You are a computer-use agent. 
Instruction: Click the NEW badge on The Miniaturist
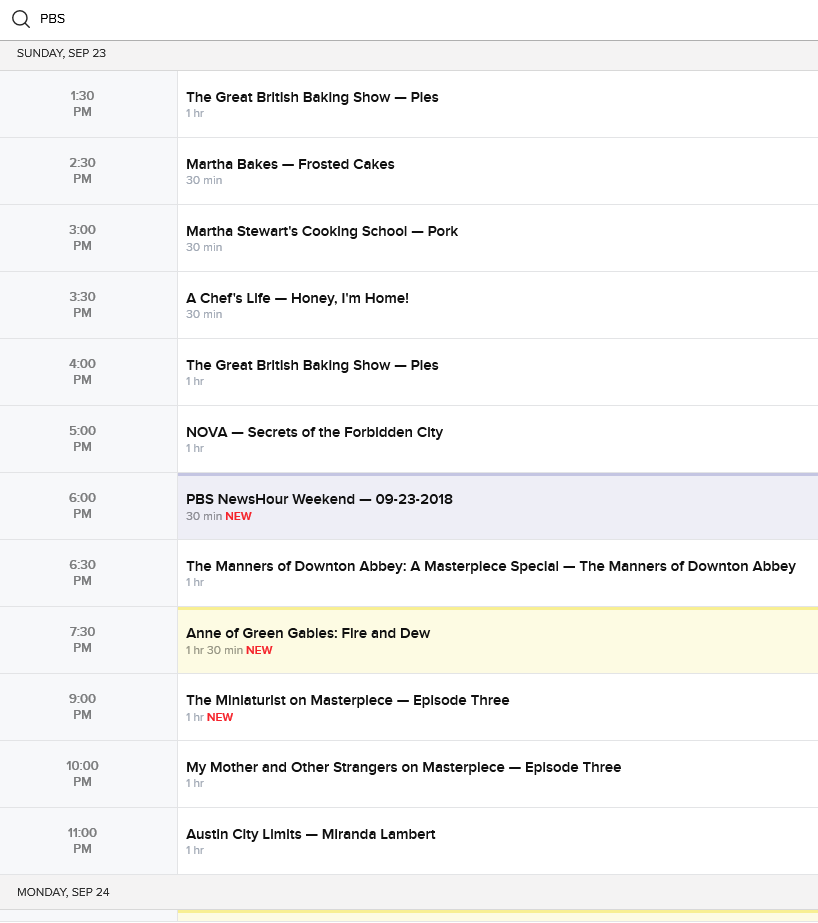tap(220, 718)
